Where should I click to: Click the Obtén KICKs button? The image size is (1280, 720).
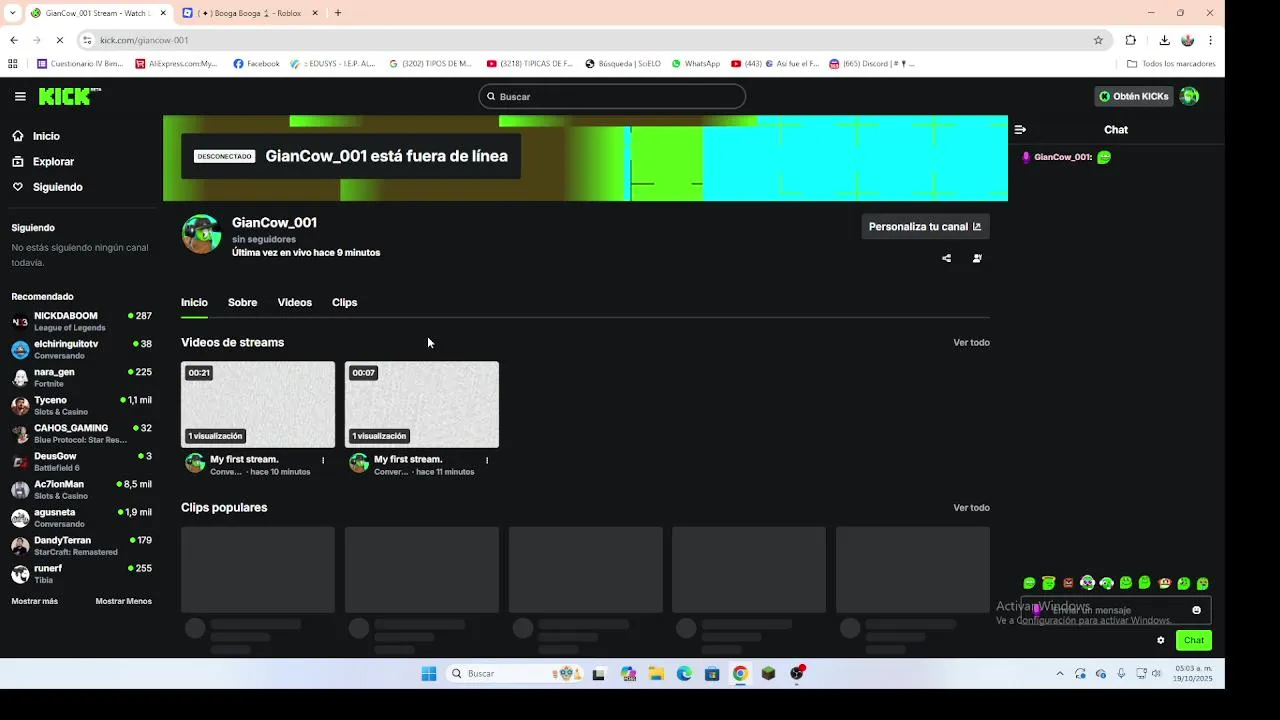pos(1134,97)
